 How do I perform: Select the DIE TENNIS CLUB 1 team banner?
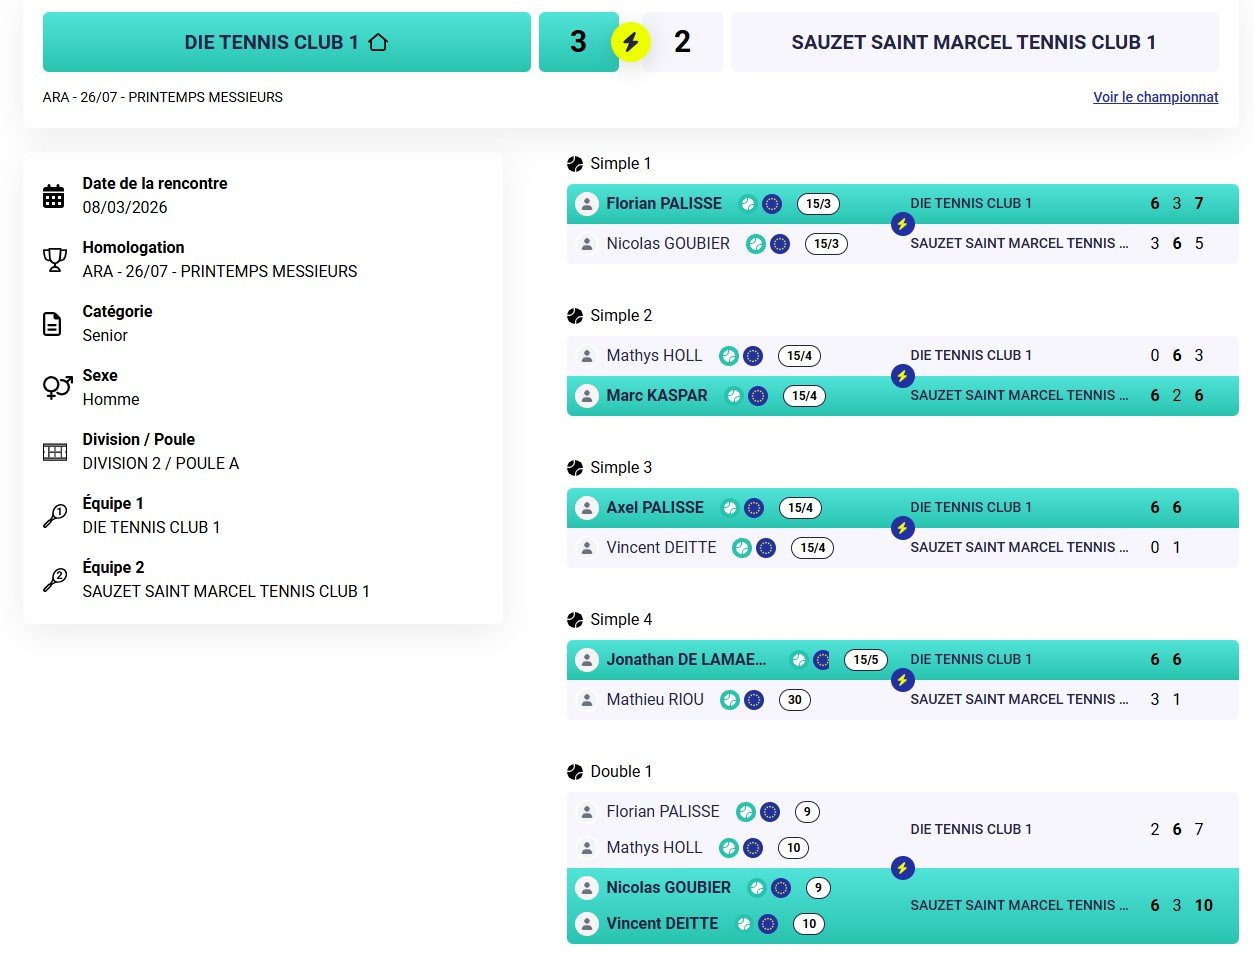[x=287, y=42]
